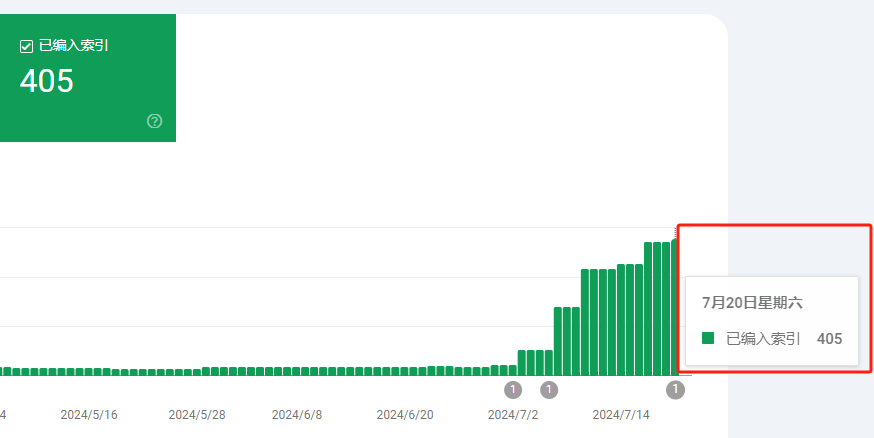The height and width of the screenshot is (438, 874).
Task: Open the rightmost annotation marker badge
Action: (x=676, y=390)
